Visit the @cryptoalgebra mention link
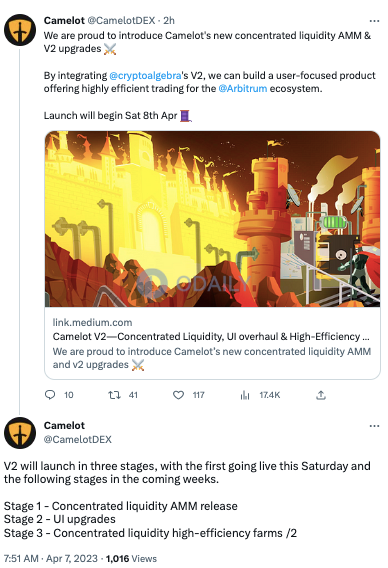This screenshot has width=388, height=568. click(145, 75)
